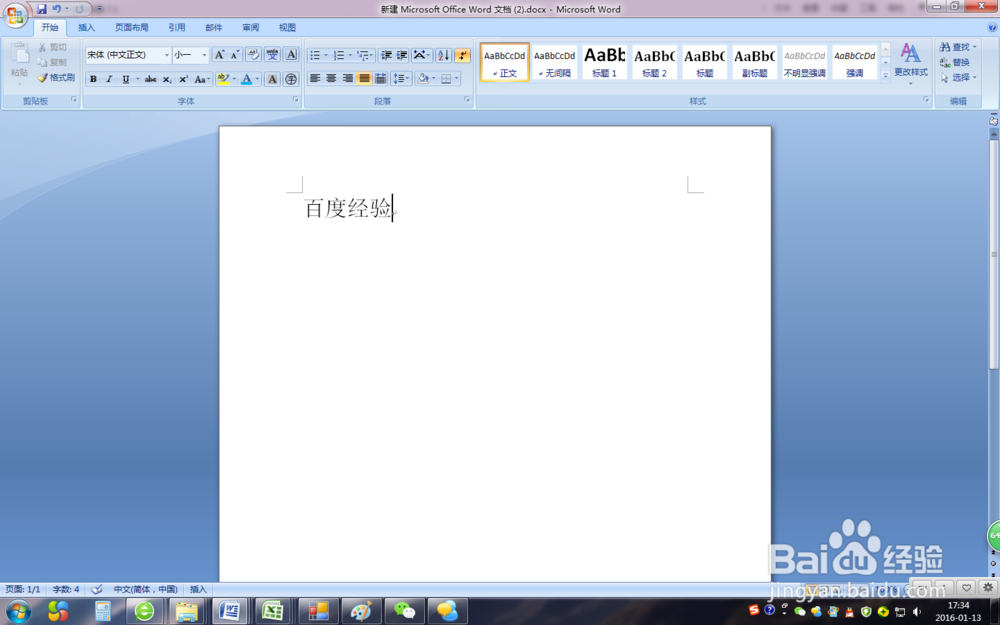The width and height of the screenshot is (1000, 625).
Task: Apply superscript formatting (x²)
Action: click(183, 79)
